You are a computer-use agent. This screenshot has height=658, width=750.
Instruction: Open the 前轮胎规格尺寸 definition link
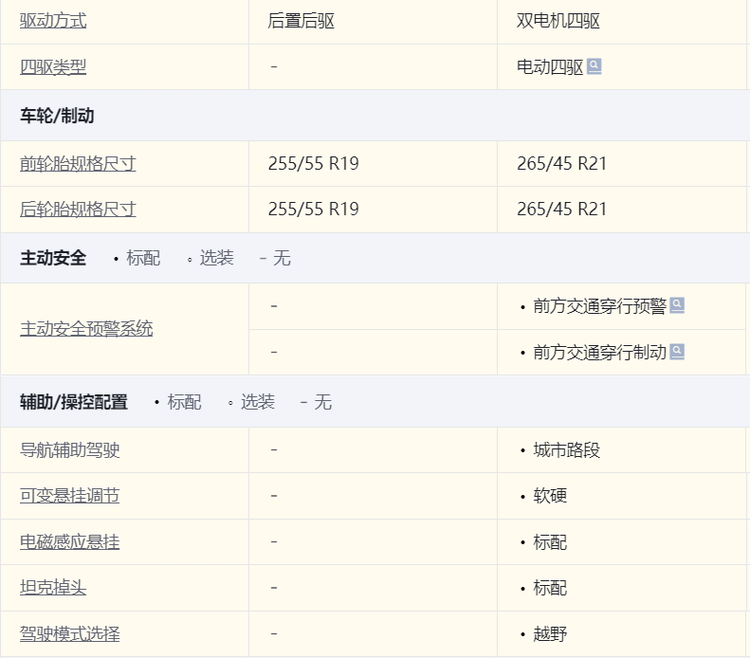[78, 164]
